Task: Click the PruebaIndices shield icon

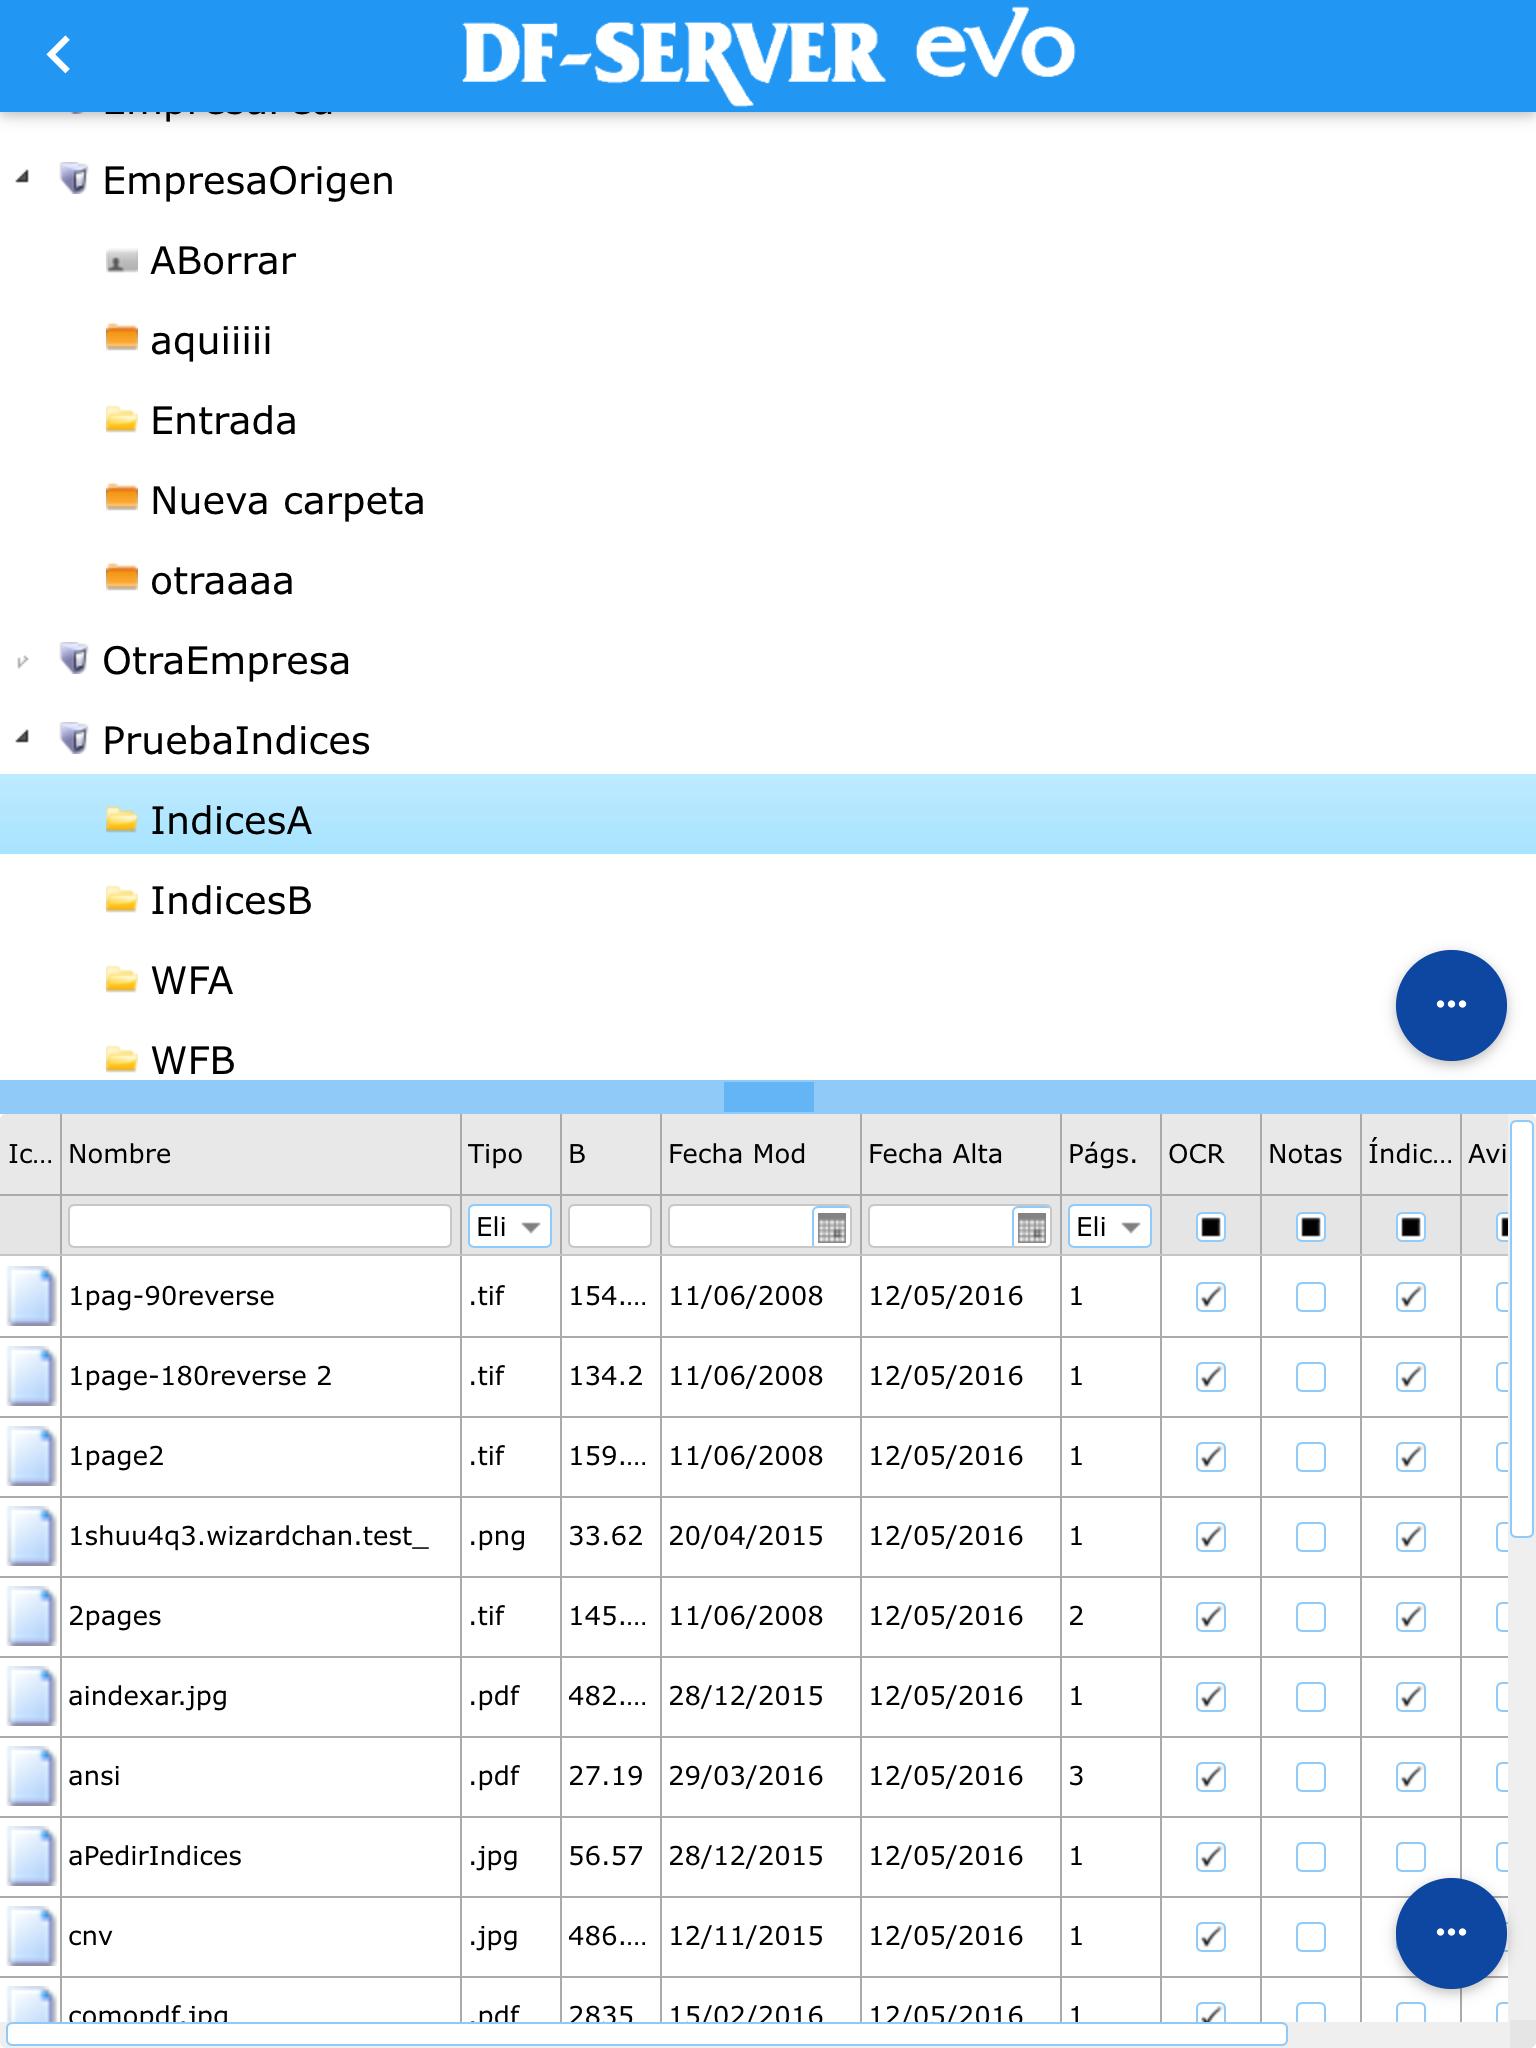Action: tap(74, 740)
